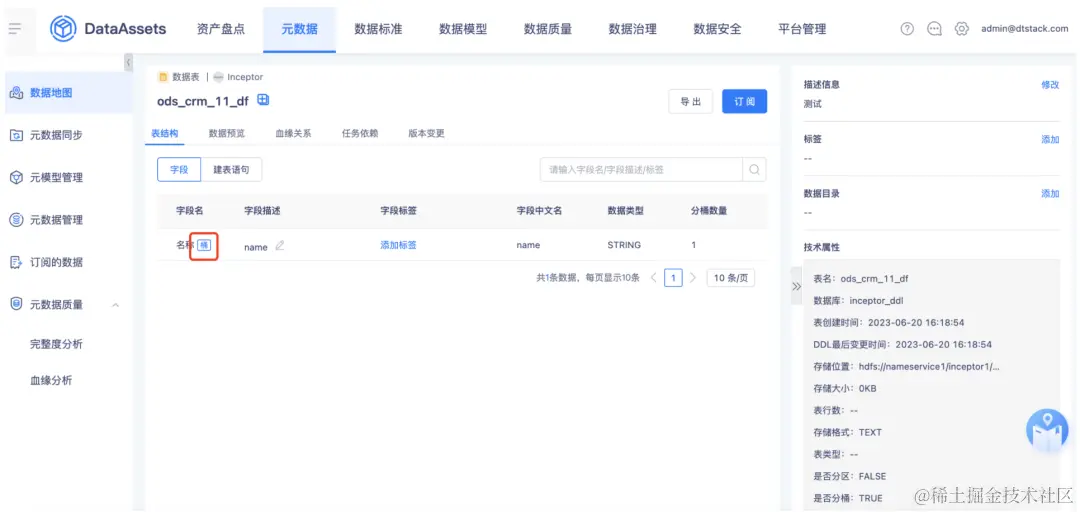Screen dimensions: 1080x512
Task: Switch to the 版本变更 tab
Action: click(x=426, y=134)
